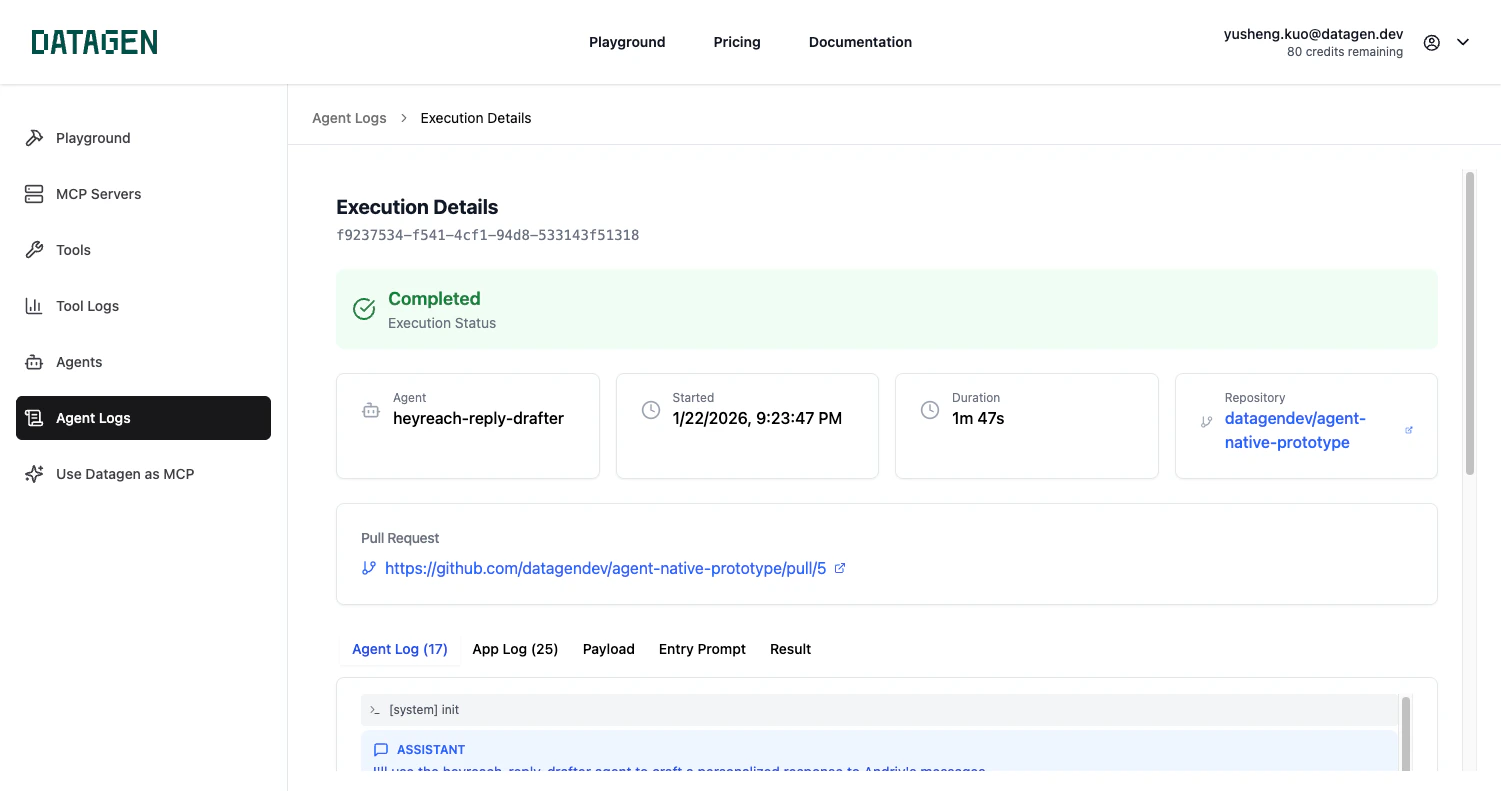This screenshot has width=1501, height=791.
Task: Open Tool Logs via the chart icon
Action: pos(33,306)
